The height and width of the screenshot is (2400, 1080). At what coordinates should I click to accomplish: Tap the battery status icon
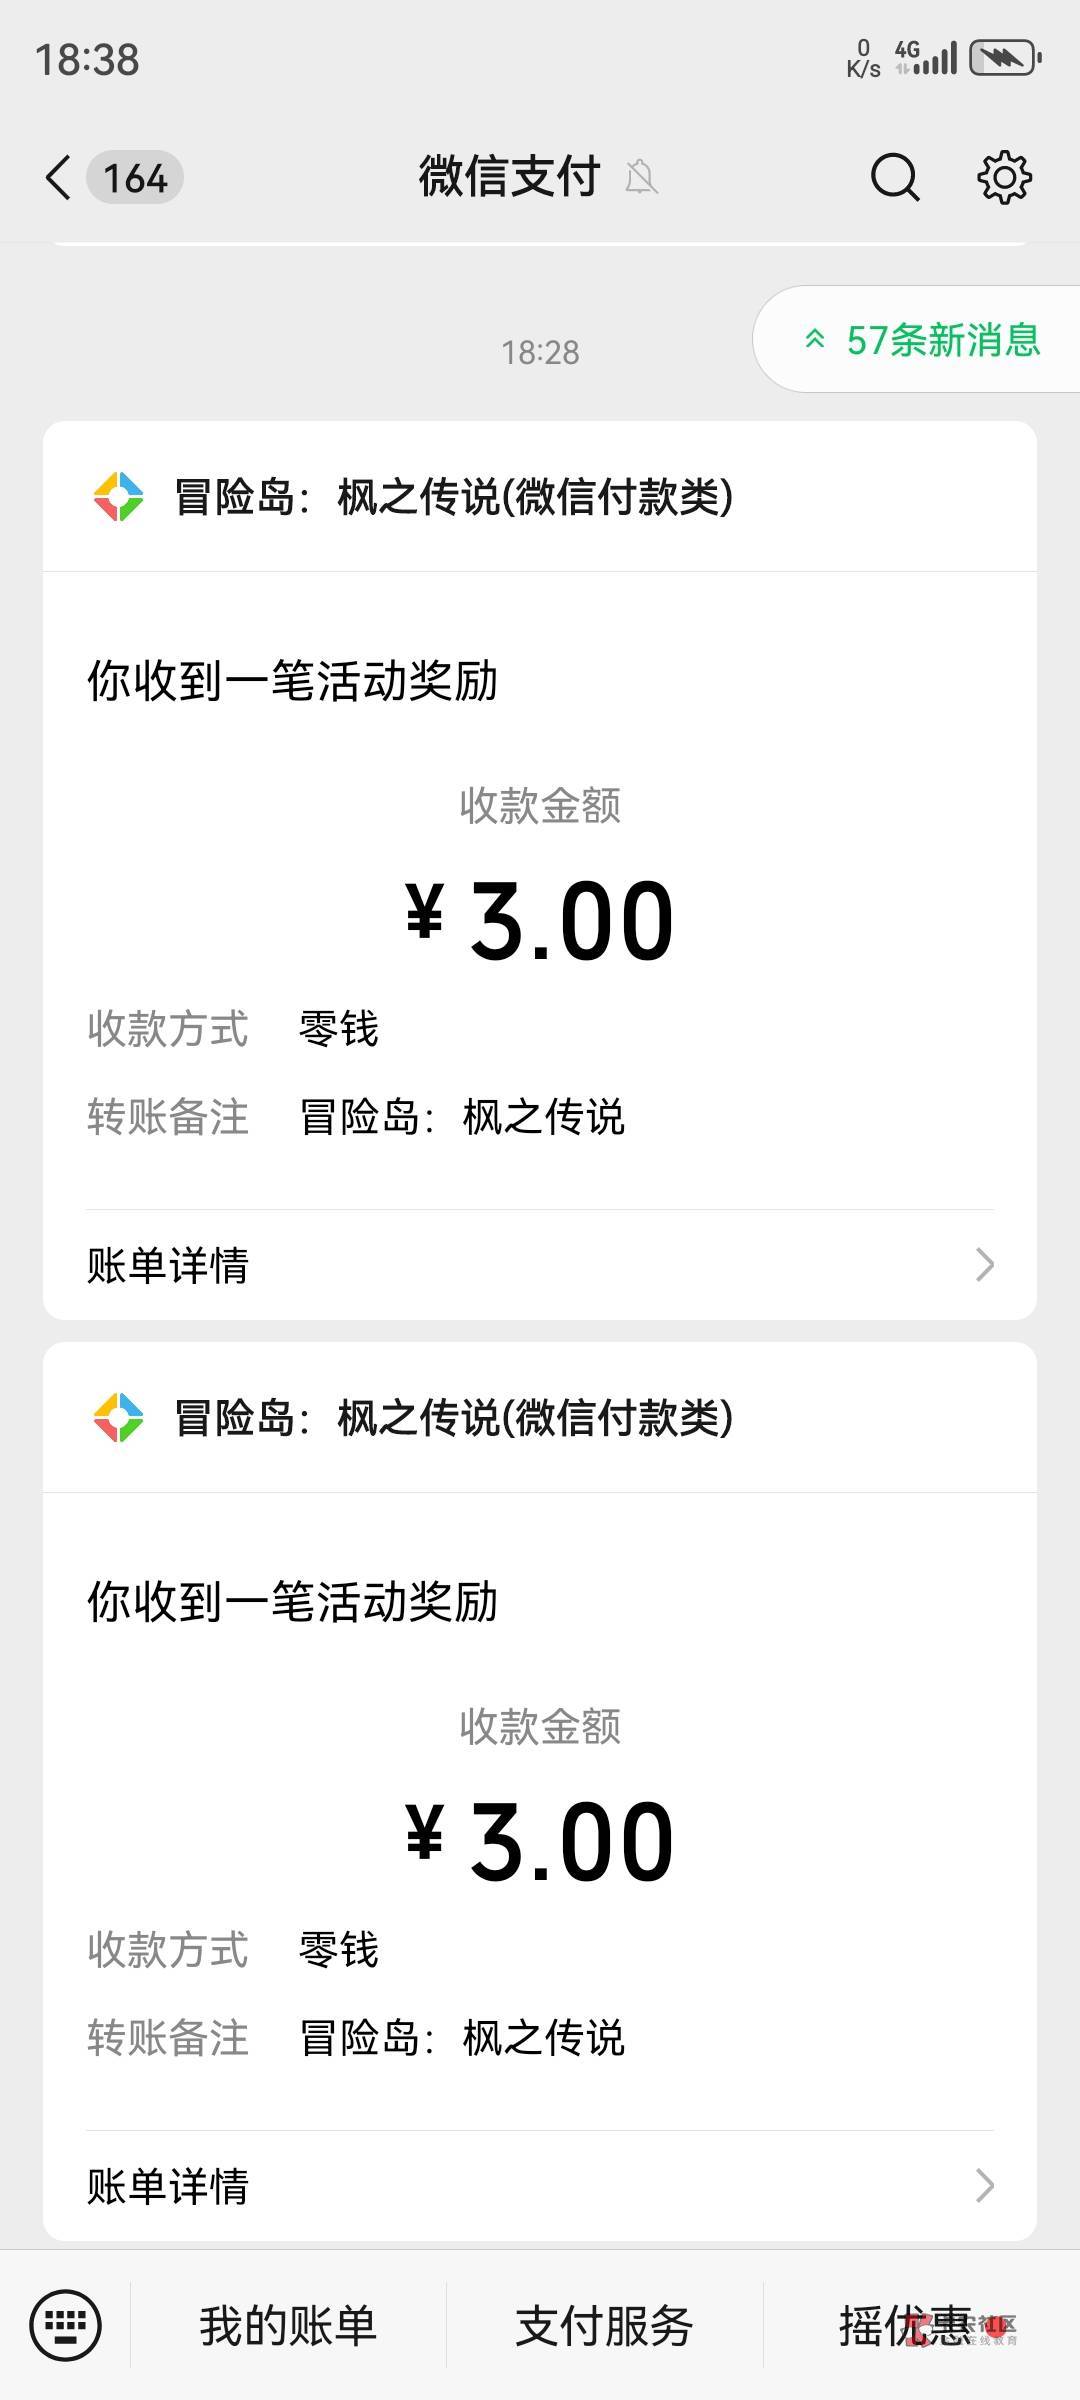(x=1006, y=59)
